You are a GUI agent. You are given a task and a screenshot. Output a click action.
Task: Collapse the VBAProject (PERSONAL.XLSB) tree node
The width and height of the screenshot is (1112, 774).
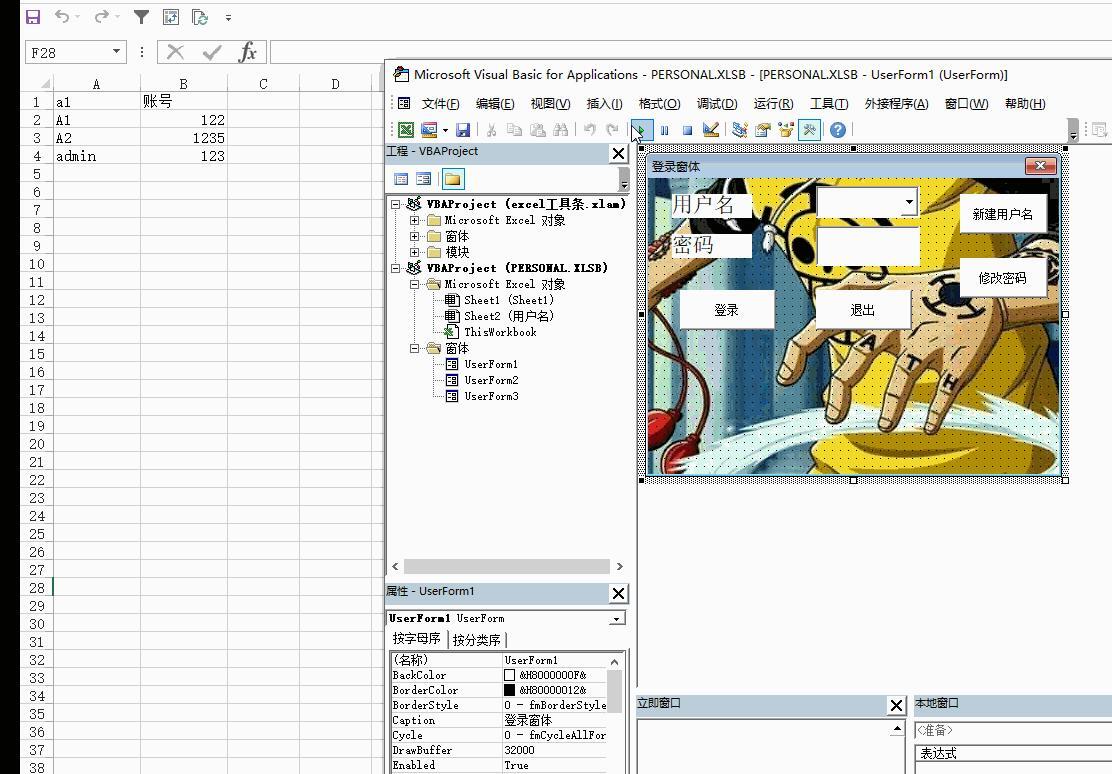(397, 268)
